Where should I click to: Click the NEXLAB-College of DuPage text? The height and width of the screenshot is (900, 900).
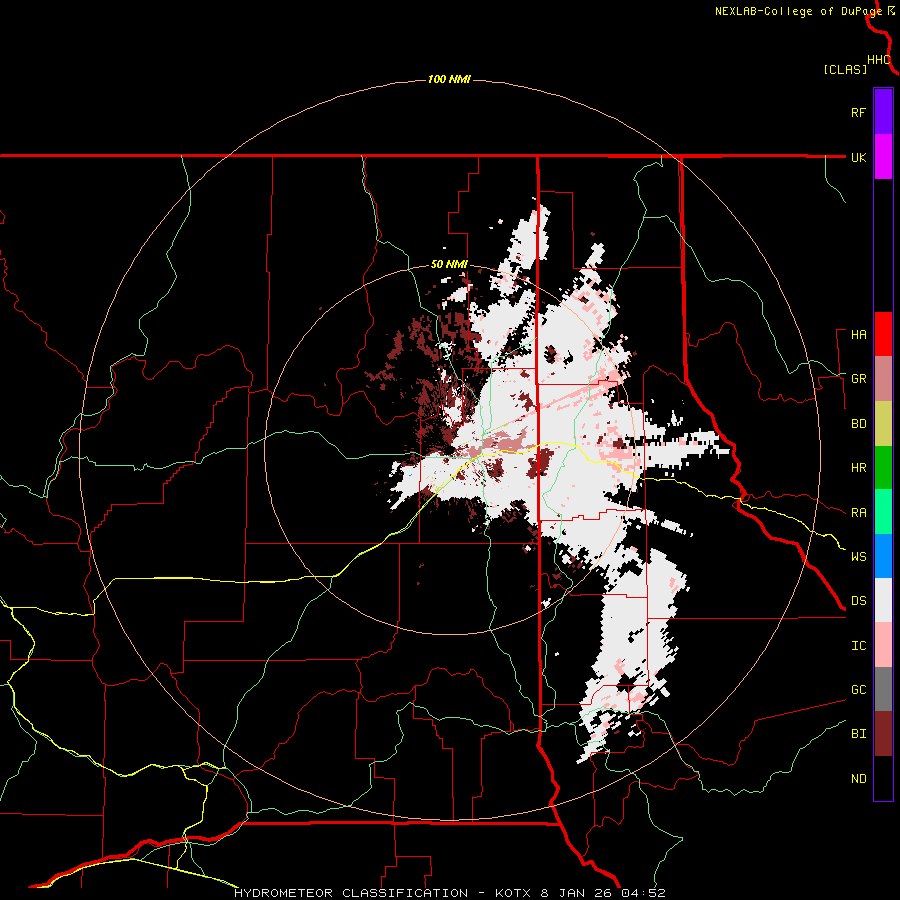[x=798, y=11]
